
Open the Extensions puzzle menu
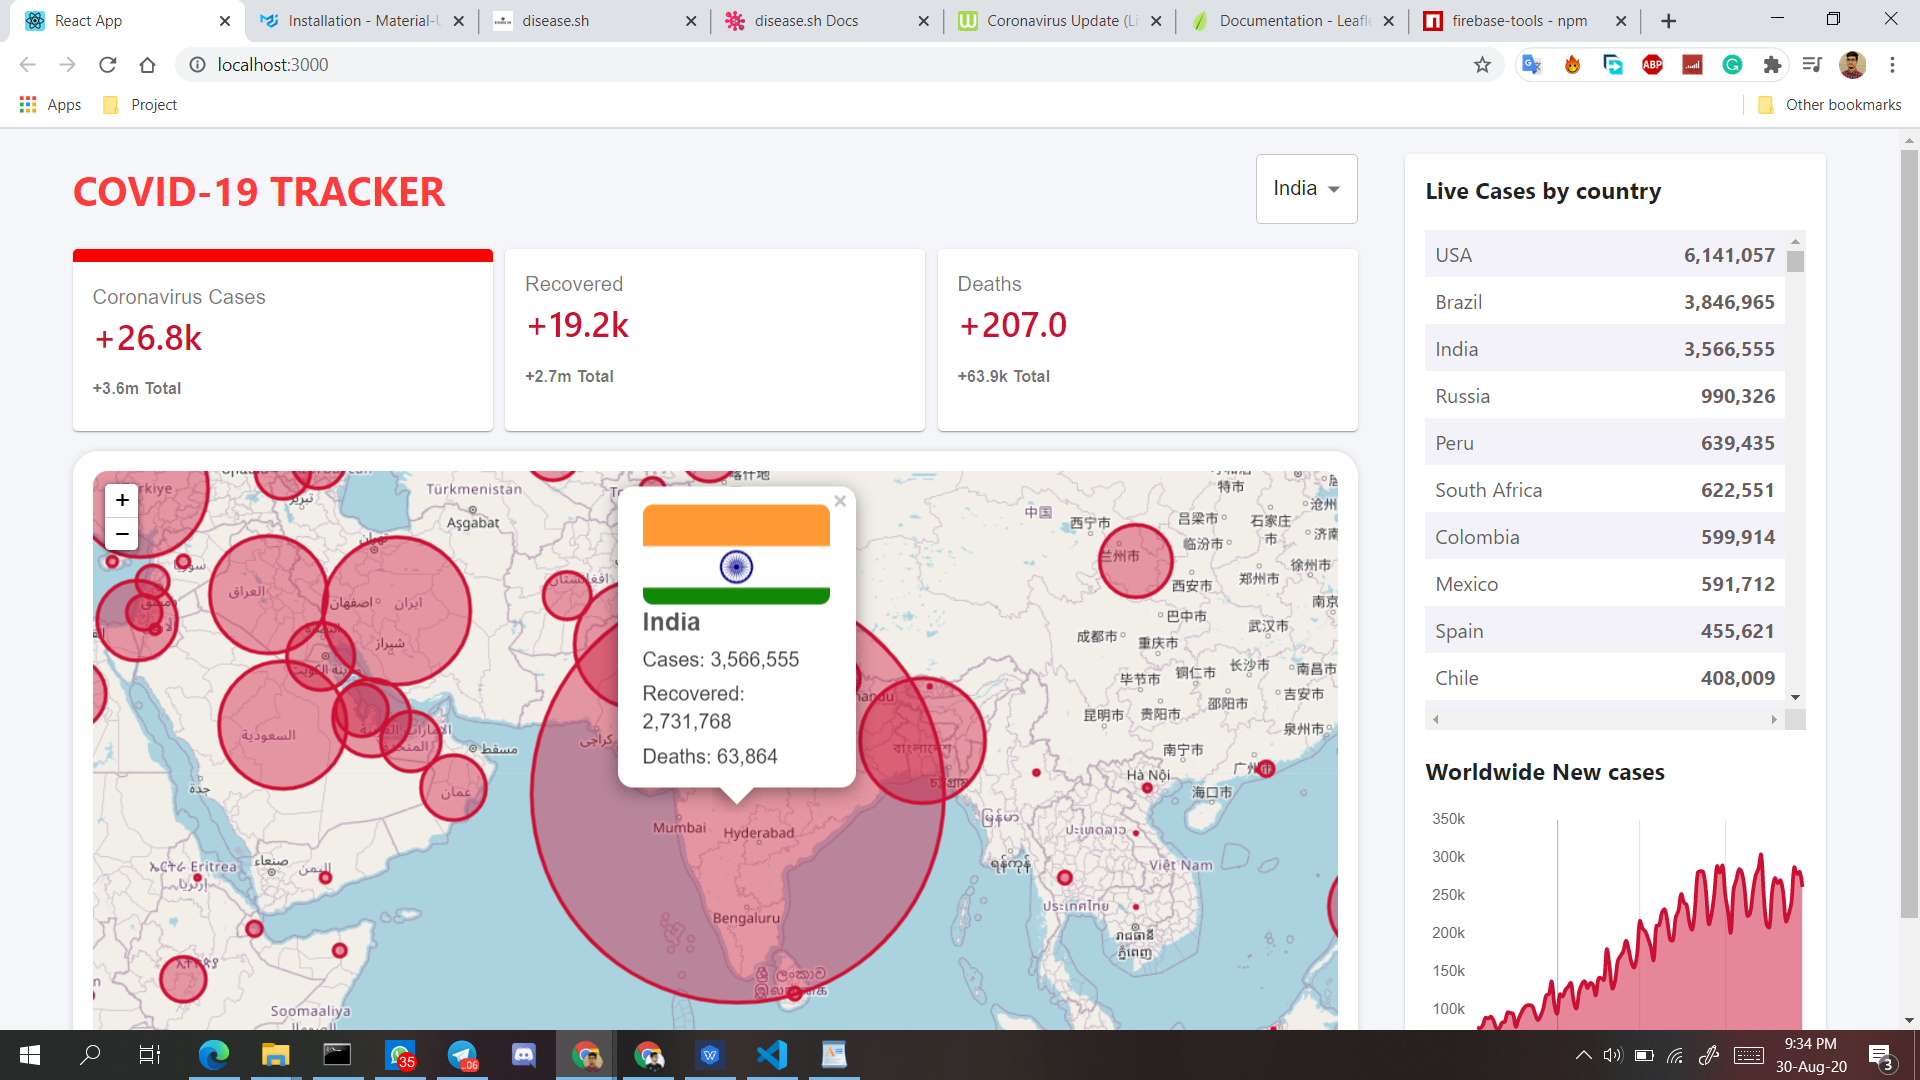[x=1772, y=65]
